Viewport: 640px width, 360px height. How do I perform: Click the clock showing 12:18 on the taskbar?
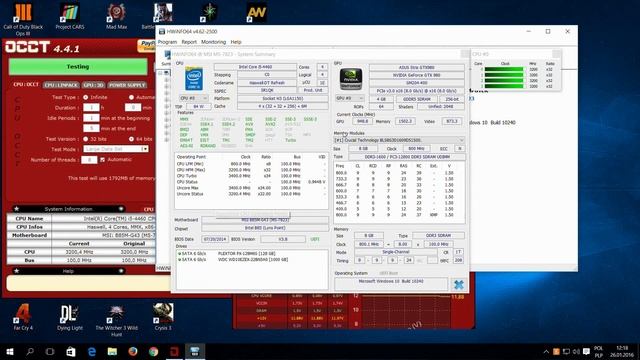pyautogui.click(x=622, y=348)
